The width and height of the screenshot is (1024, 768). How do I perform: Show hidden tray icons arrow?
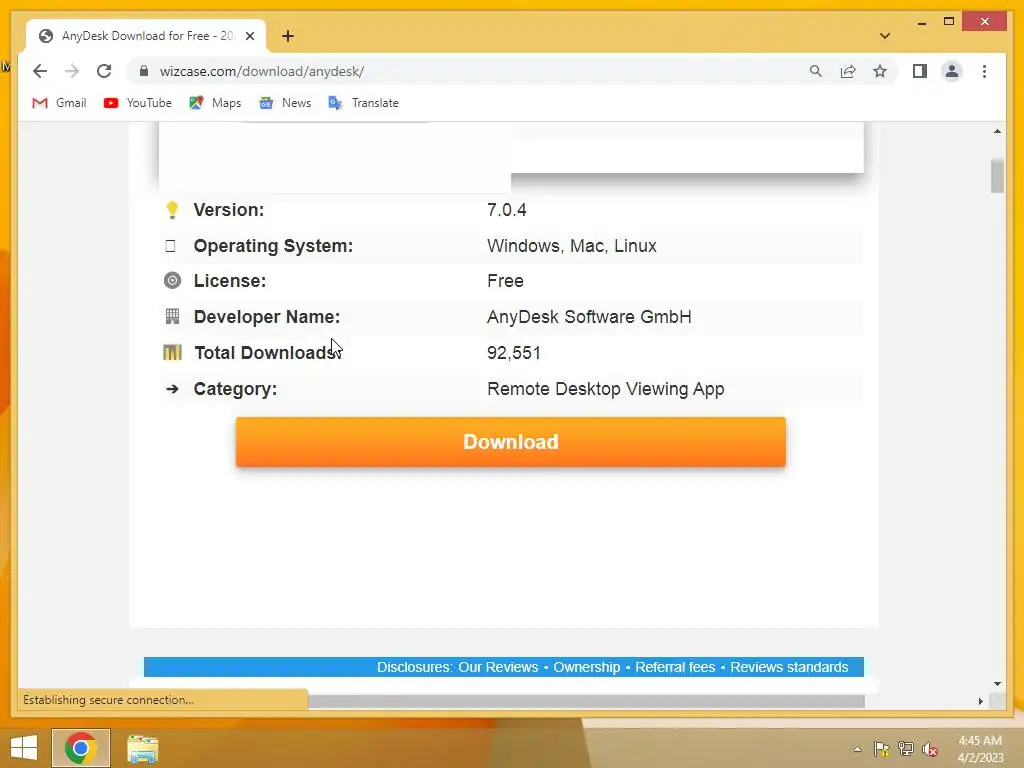coord(857,749)
